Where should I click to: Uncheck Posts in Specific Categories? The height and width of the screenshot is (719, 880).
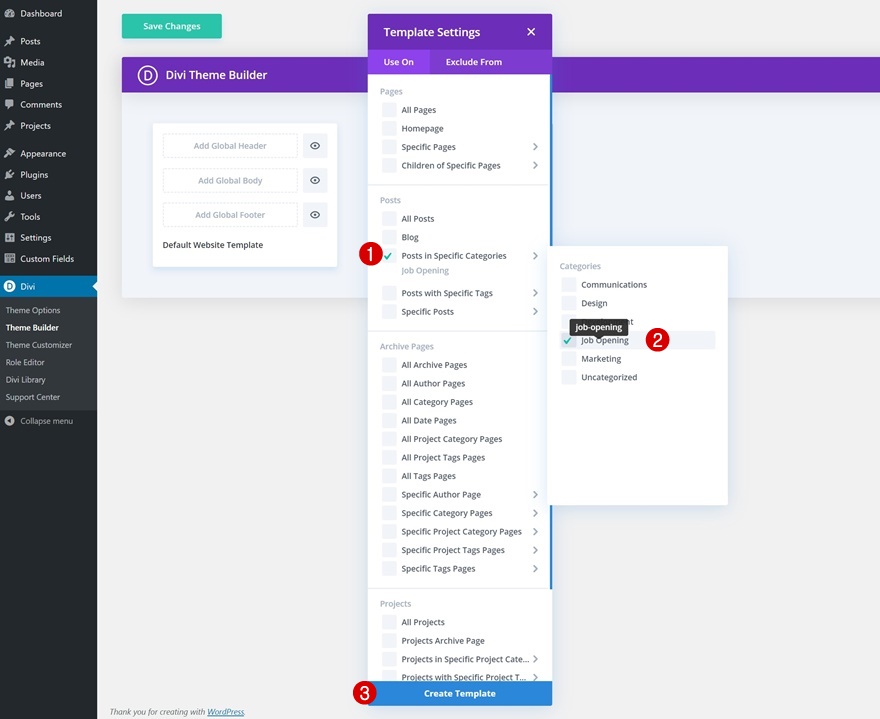(x=388, y=256)
